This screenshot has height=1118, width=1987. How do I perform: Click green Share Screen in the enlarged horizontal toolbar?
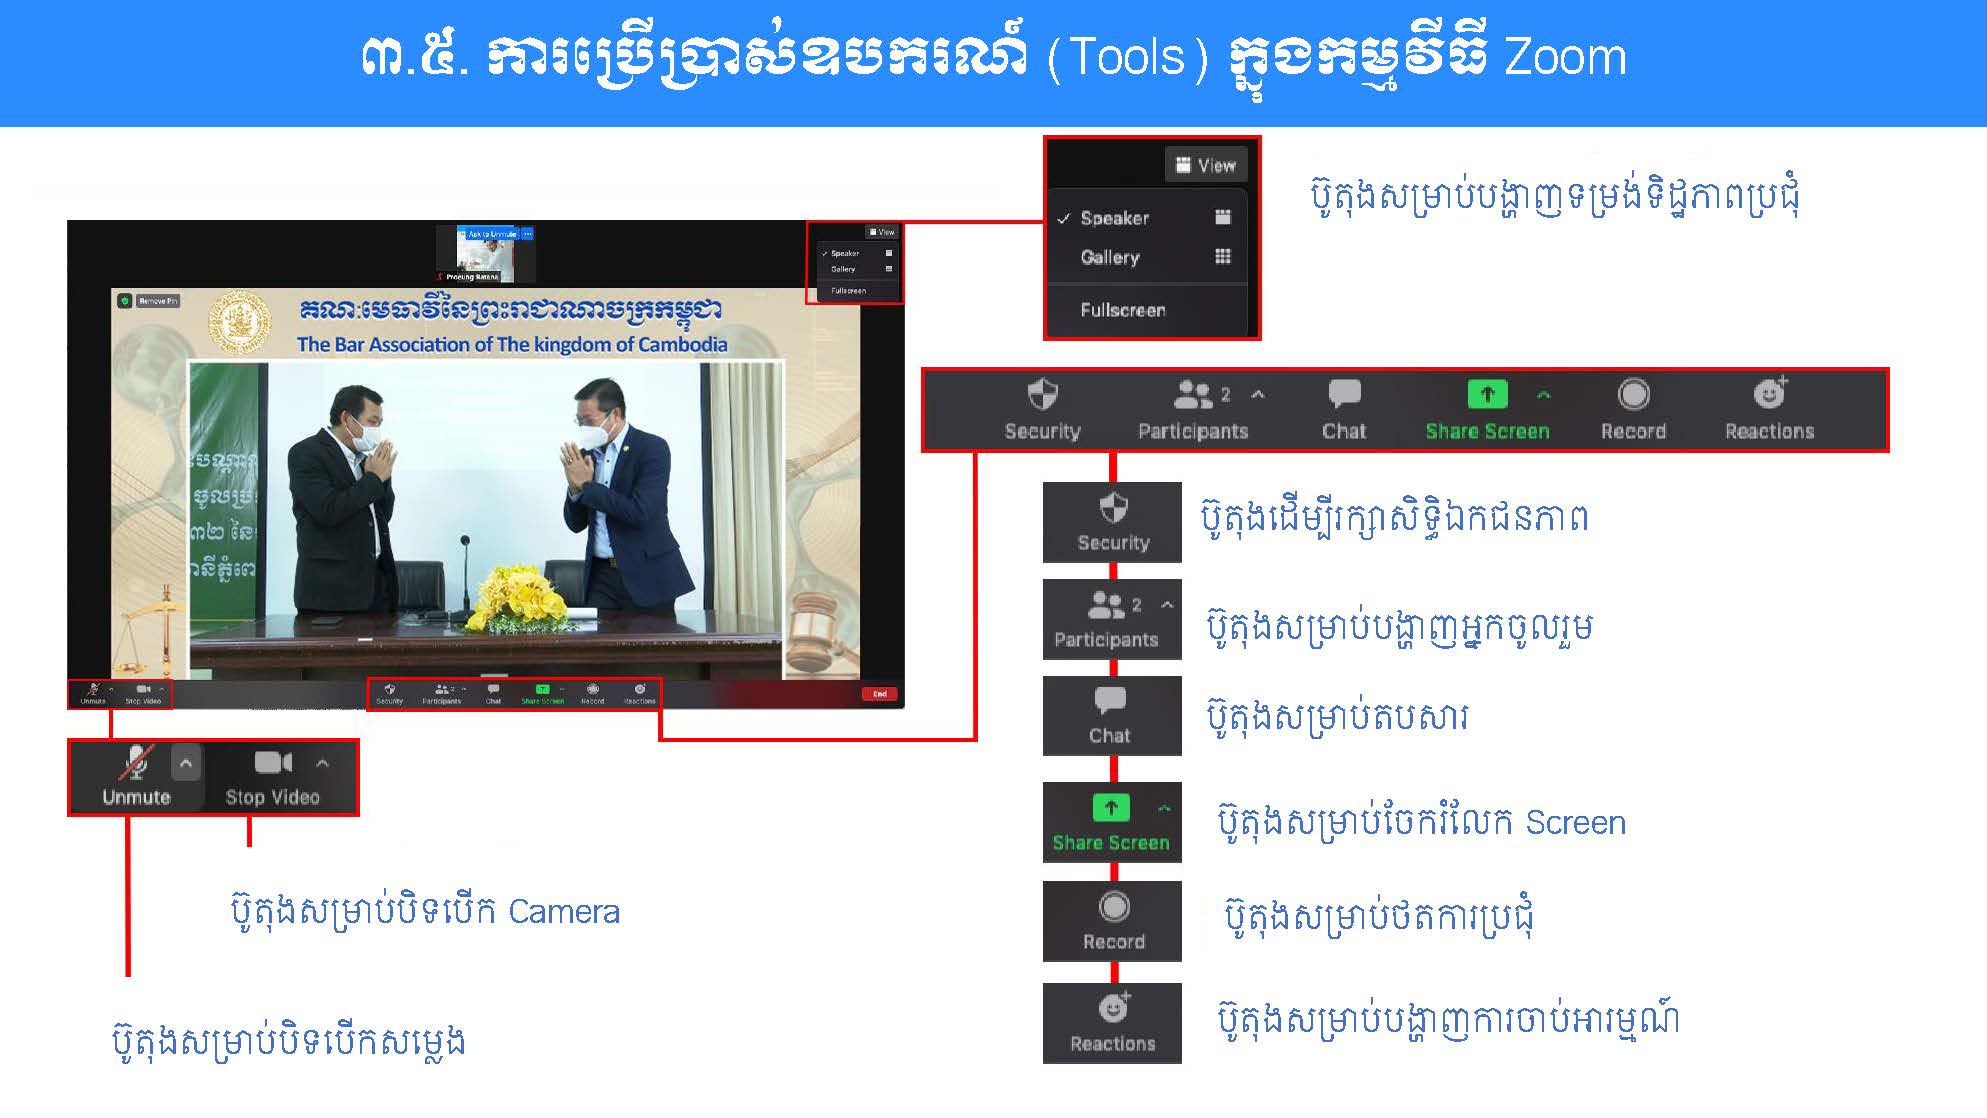click(x=1487, y=410)
